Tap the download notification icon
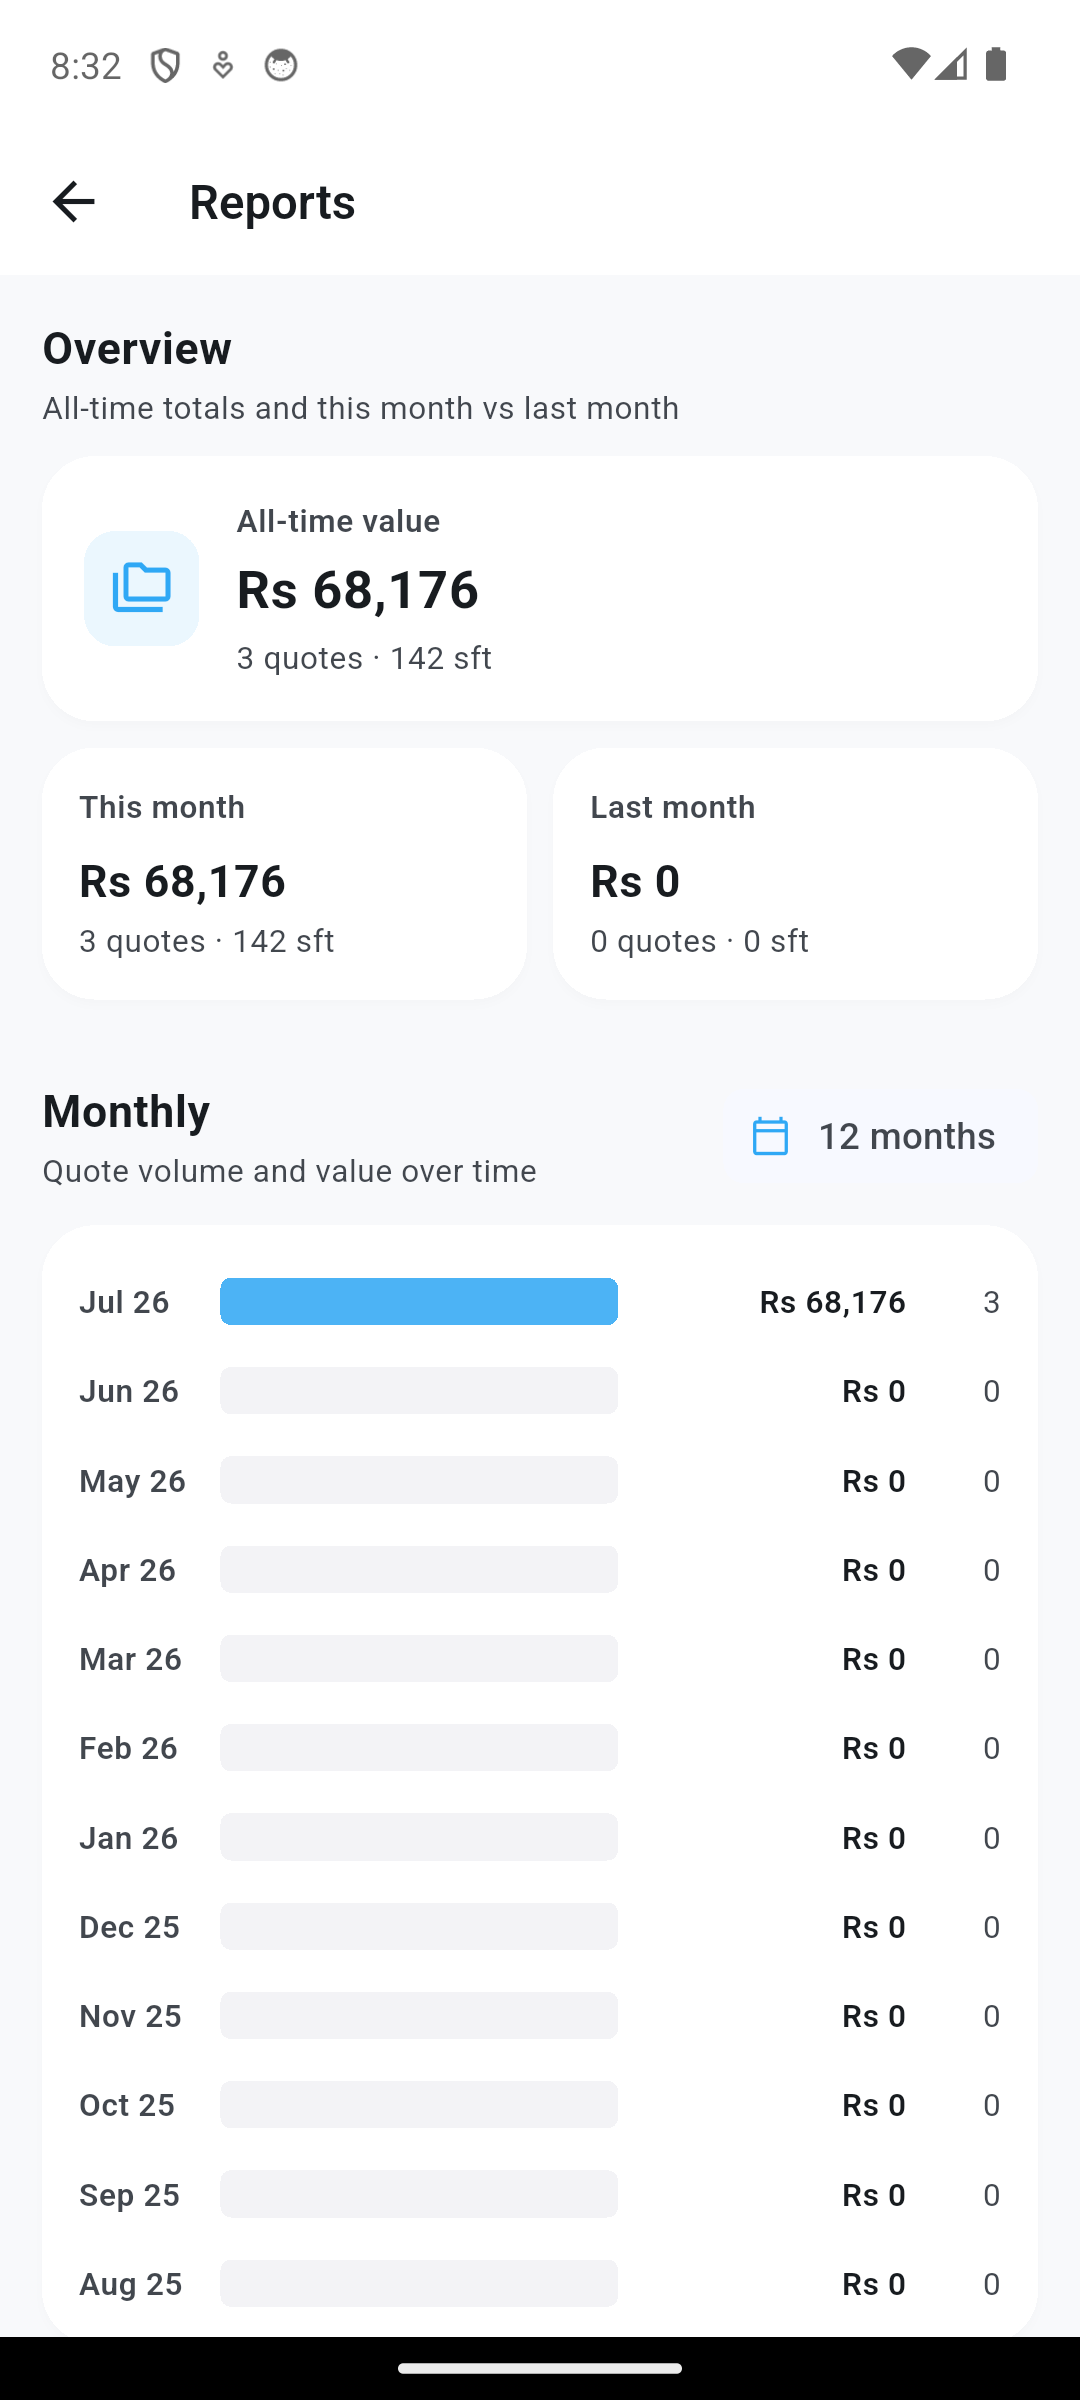 point(223,66)
